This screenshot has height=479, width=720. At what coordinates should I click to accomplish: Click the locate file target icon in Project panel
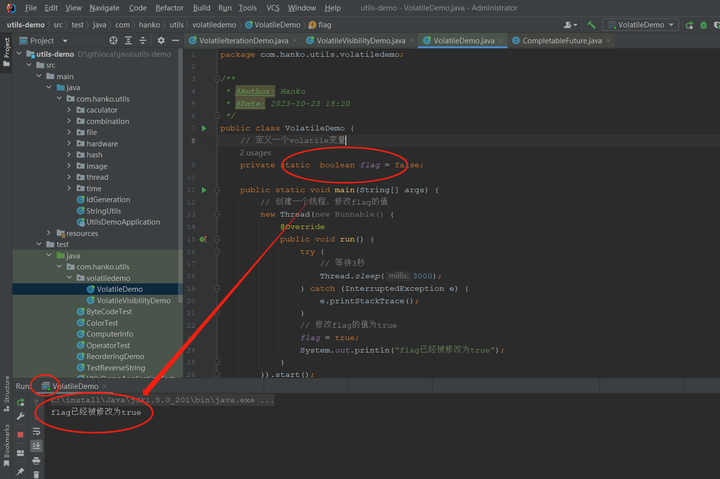pyautogui.click(x=111, y=41)
